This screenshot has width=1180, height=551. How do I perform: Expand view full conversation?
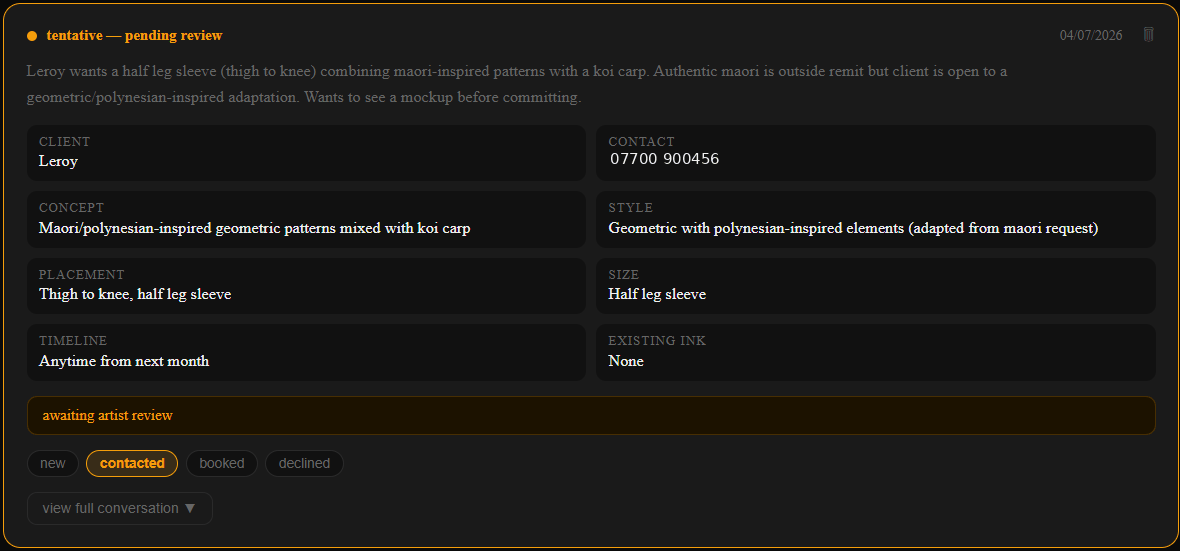point(120,508)
